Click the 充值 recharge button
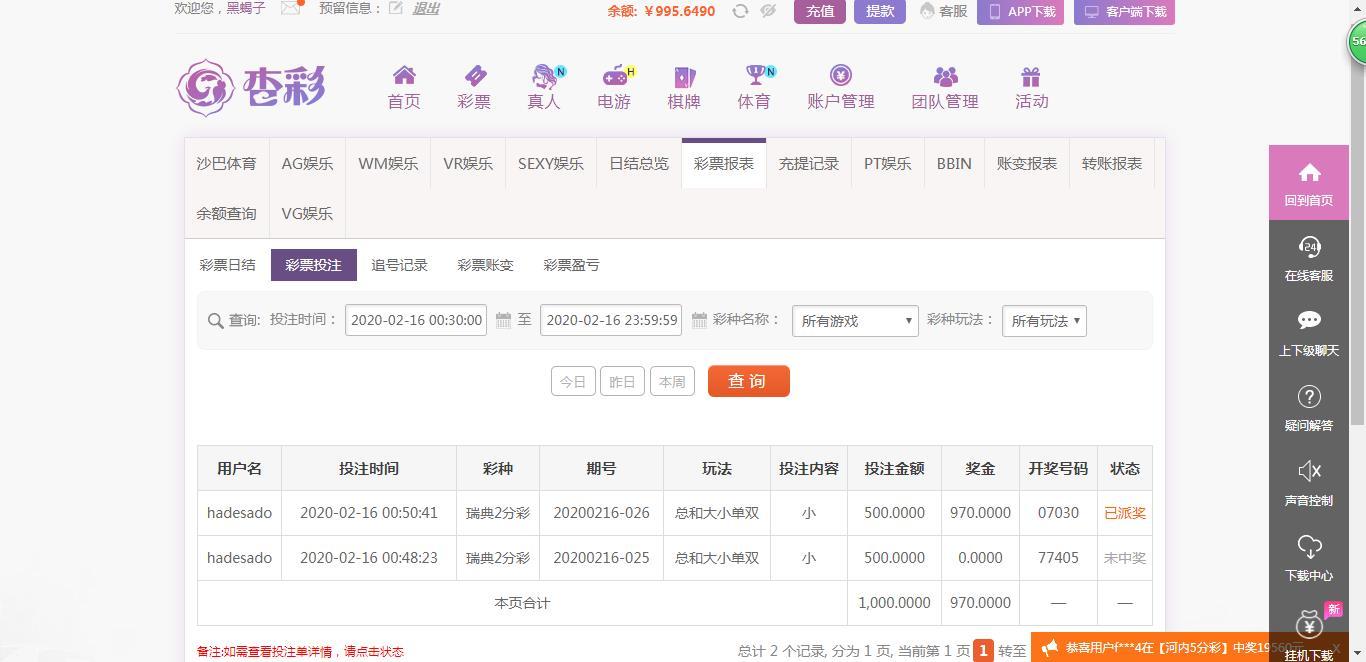 [x=820, y=11]
